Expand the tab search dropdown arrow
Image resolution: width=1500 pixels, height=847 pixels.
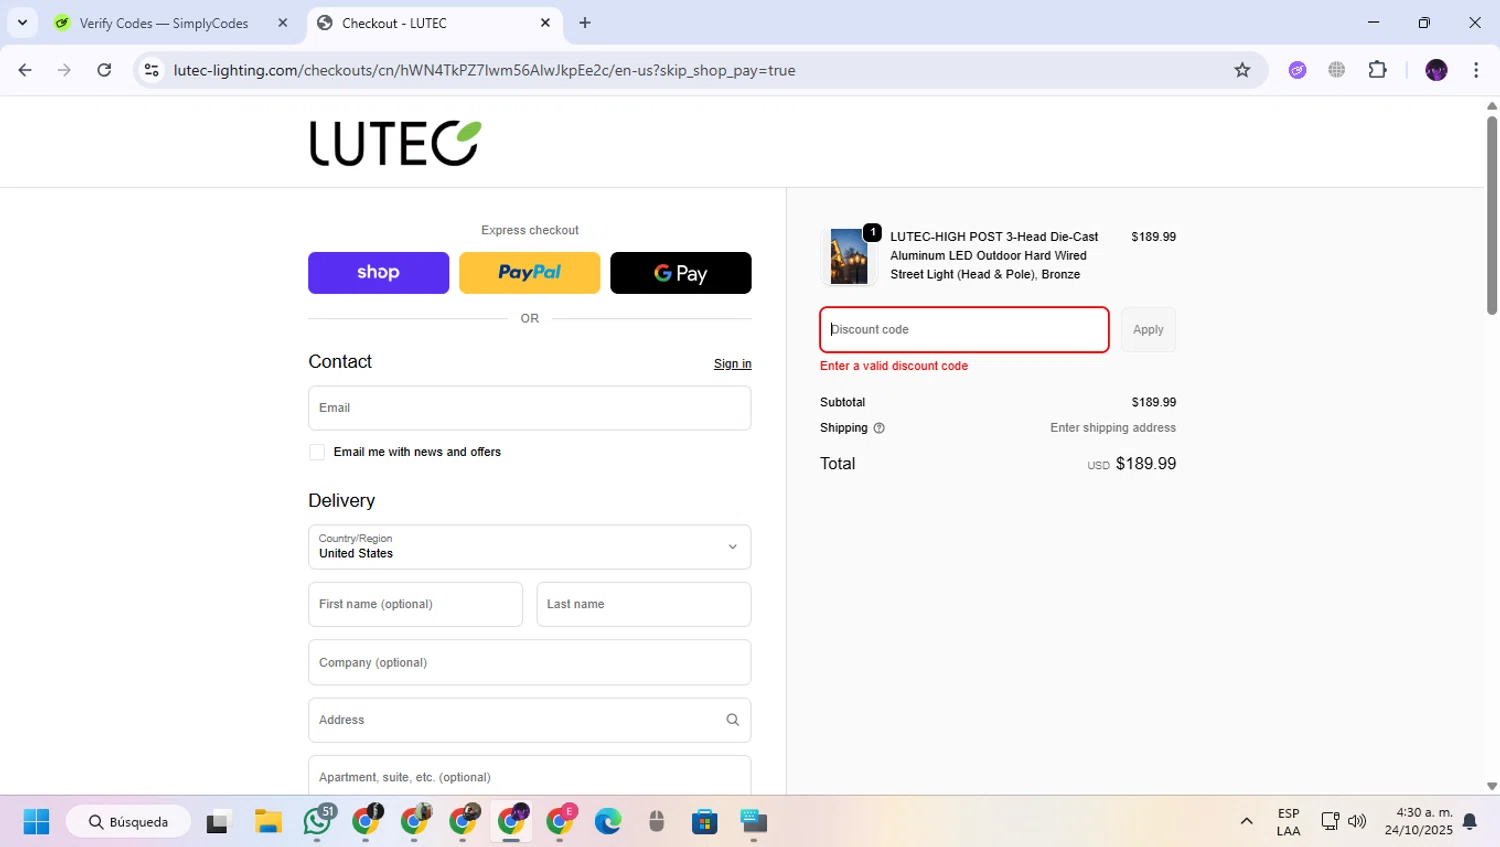tap(22, 23)
